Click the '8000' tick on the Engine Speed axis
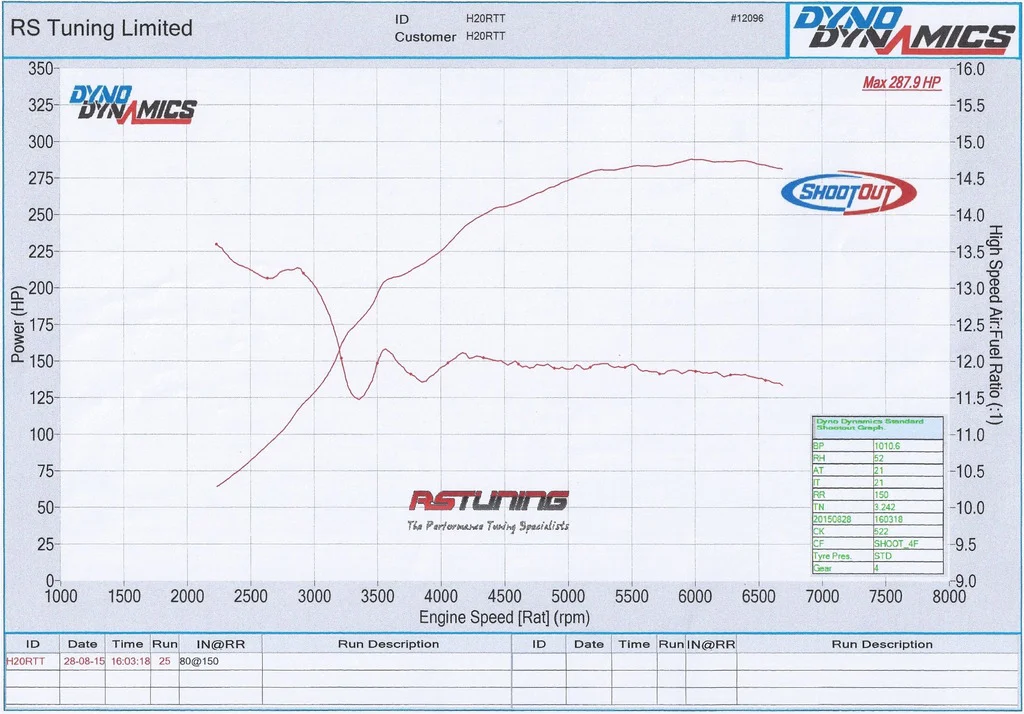 click(x=949, y=596)
